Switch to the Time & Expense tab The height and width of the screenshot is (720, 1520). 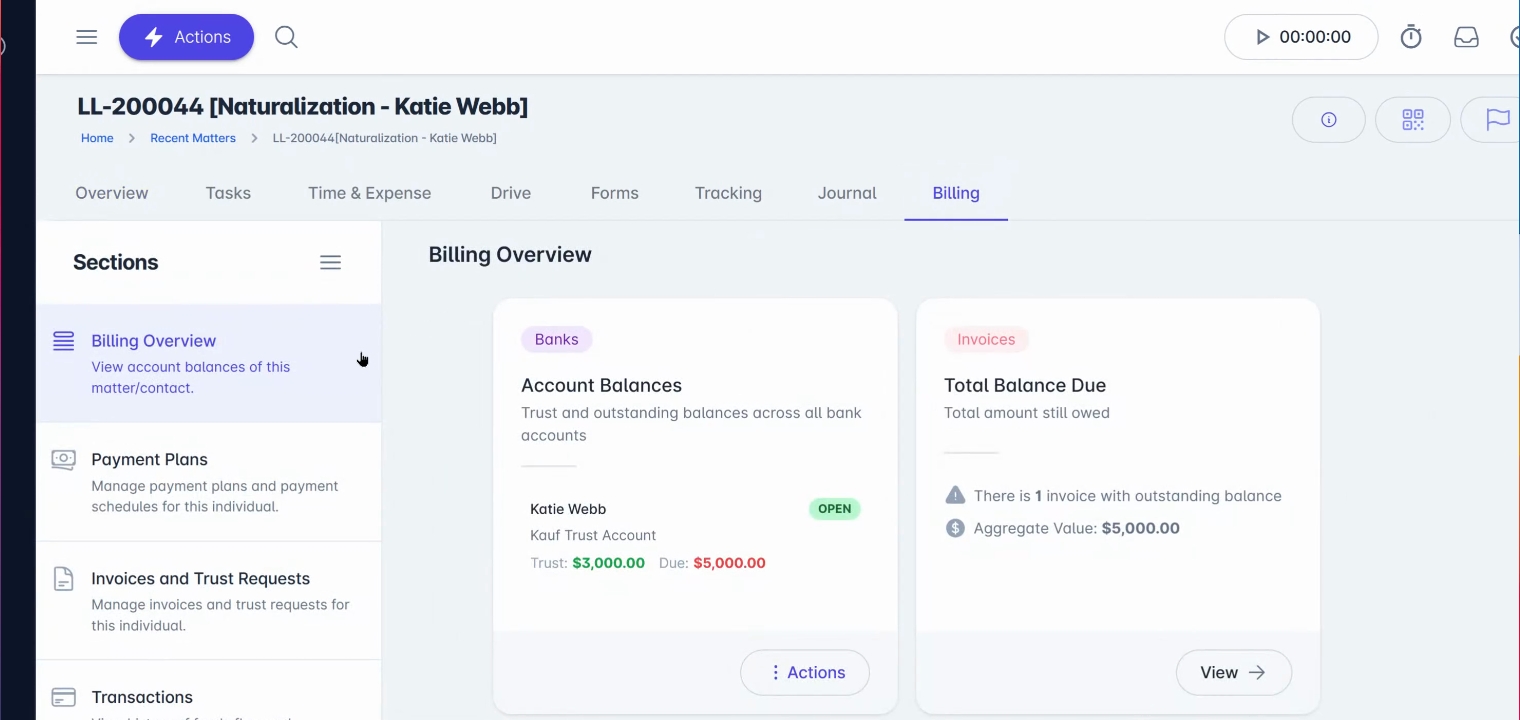pyautogui.click(x=369, y=193)
